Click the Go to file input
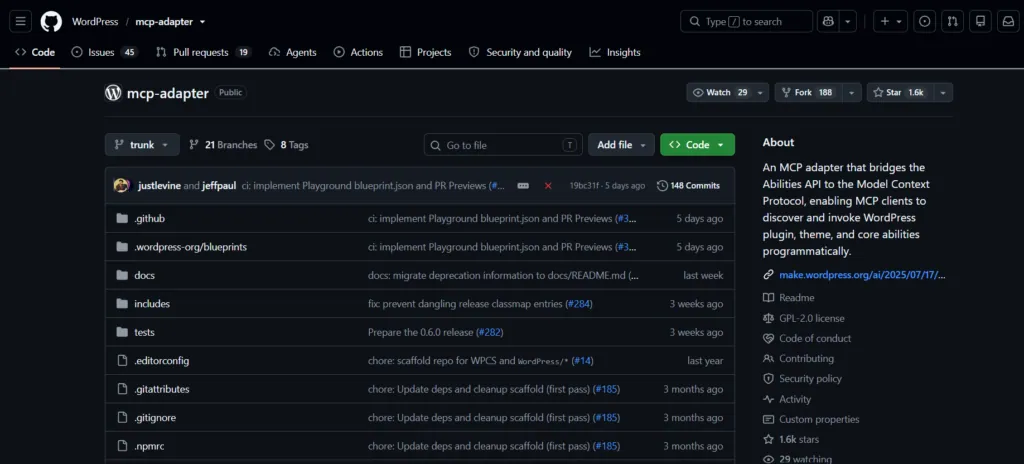The width and height of the screenshot is (1024, 464). tap(503, 144)
